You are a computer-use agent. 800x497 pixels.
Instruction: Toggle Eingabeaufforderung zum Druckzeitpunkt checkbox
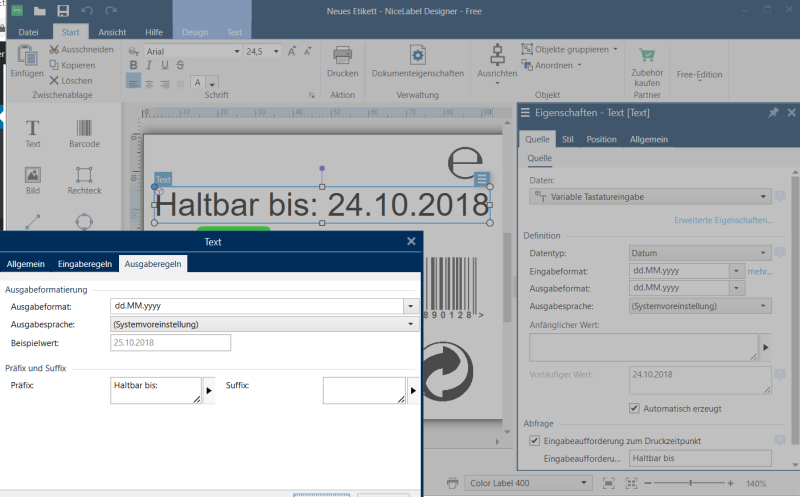534,440
